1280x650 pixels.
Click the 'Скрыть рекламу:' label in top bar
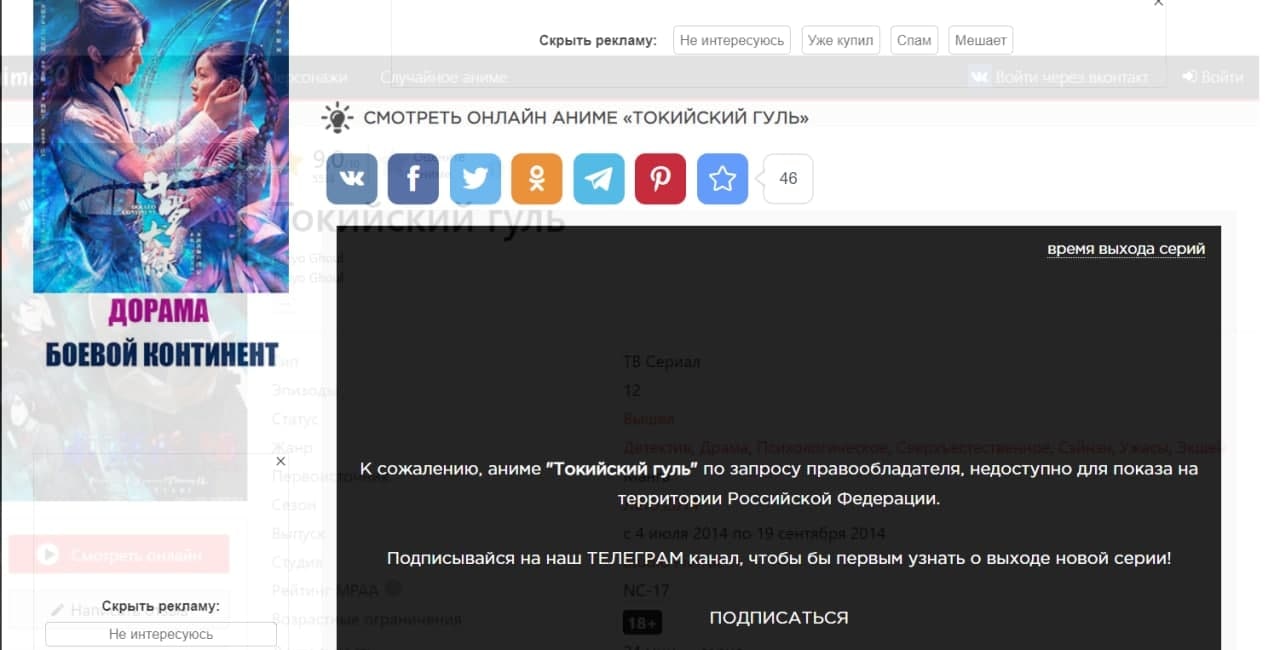pyautogui.click(x=598, y=40)
